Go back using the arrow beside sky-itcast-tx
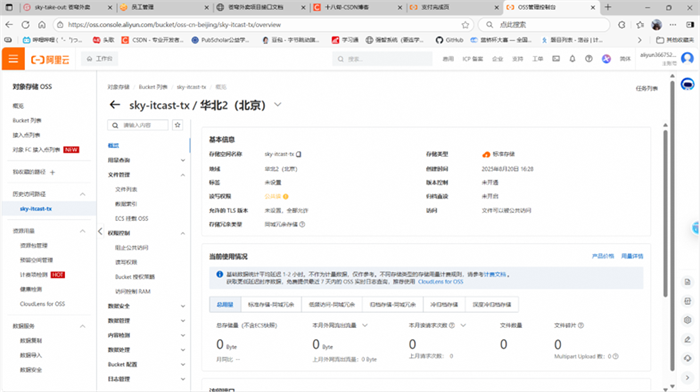The image size is (700, 392). 115,105
